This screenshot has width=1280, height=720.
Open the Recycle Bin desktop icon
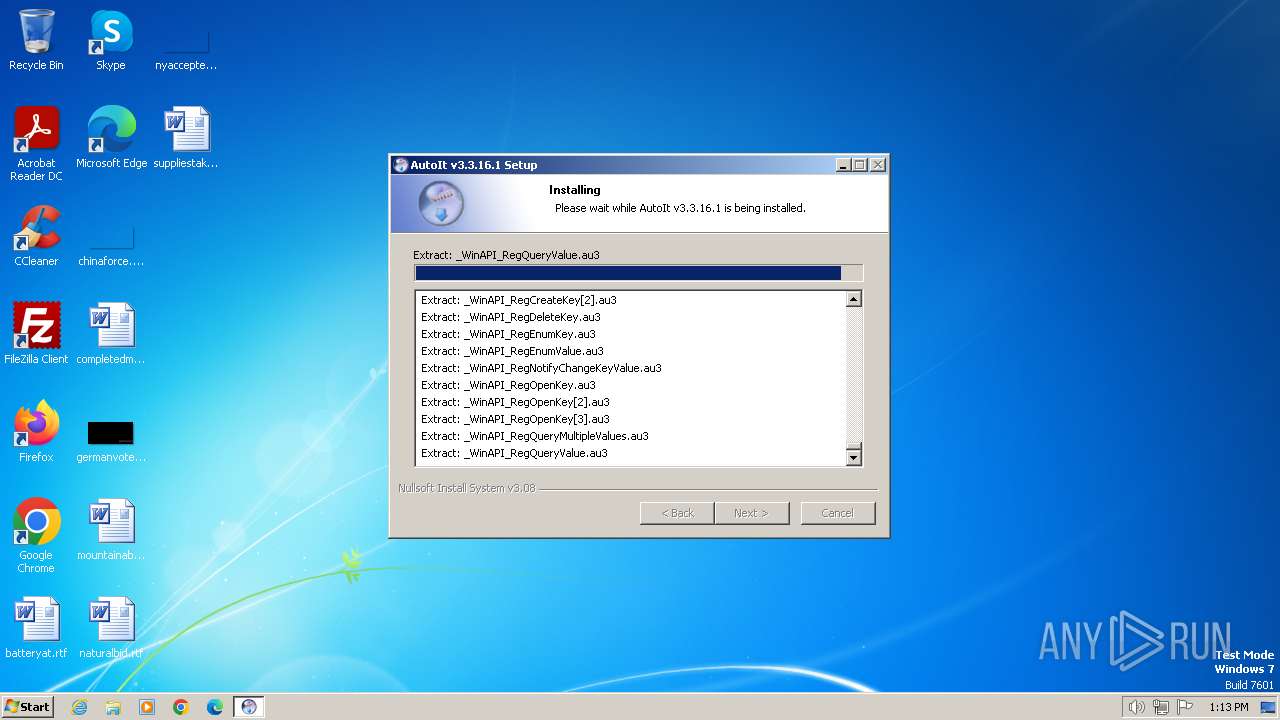pyautogui.click(x=36, y=40)
